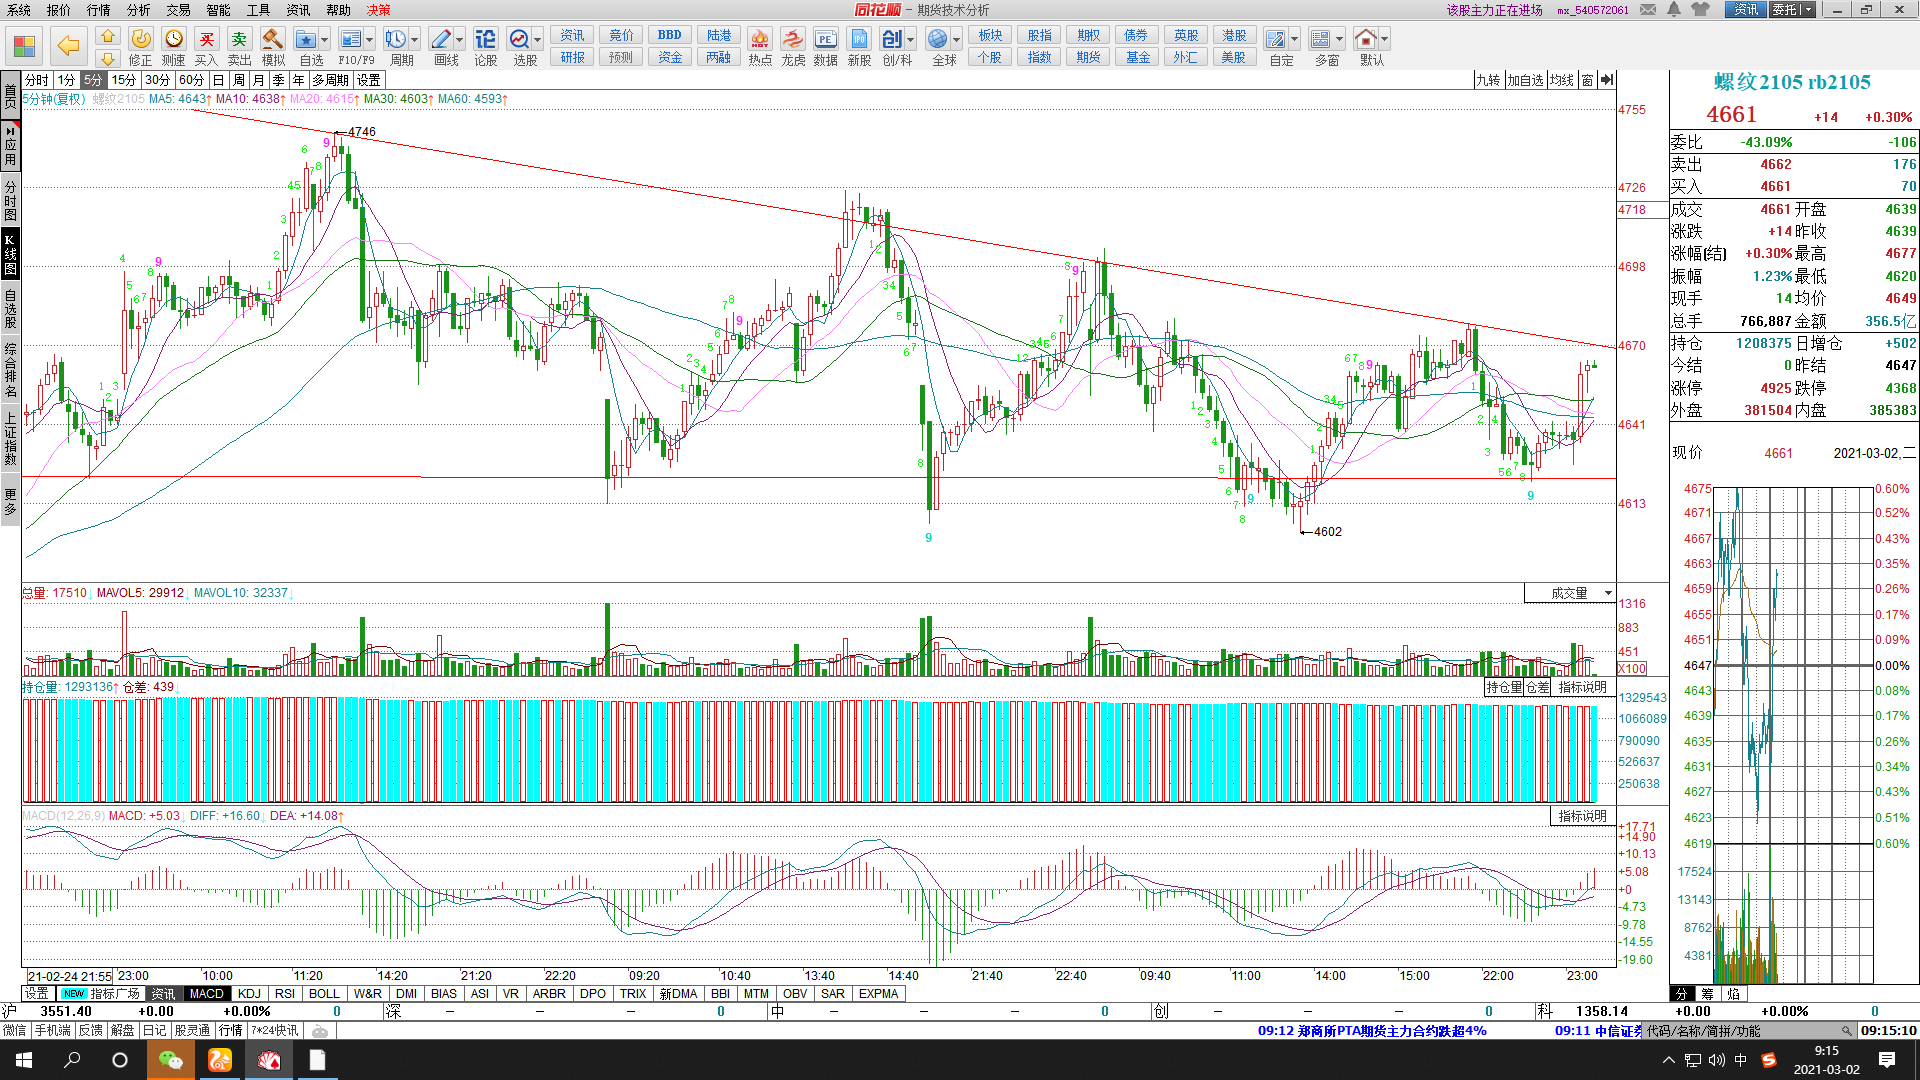The height and width of the screenshot is (1080, 1920).
Task: Click the red 买入 buy icon
Action: [x=206, y=40]
